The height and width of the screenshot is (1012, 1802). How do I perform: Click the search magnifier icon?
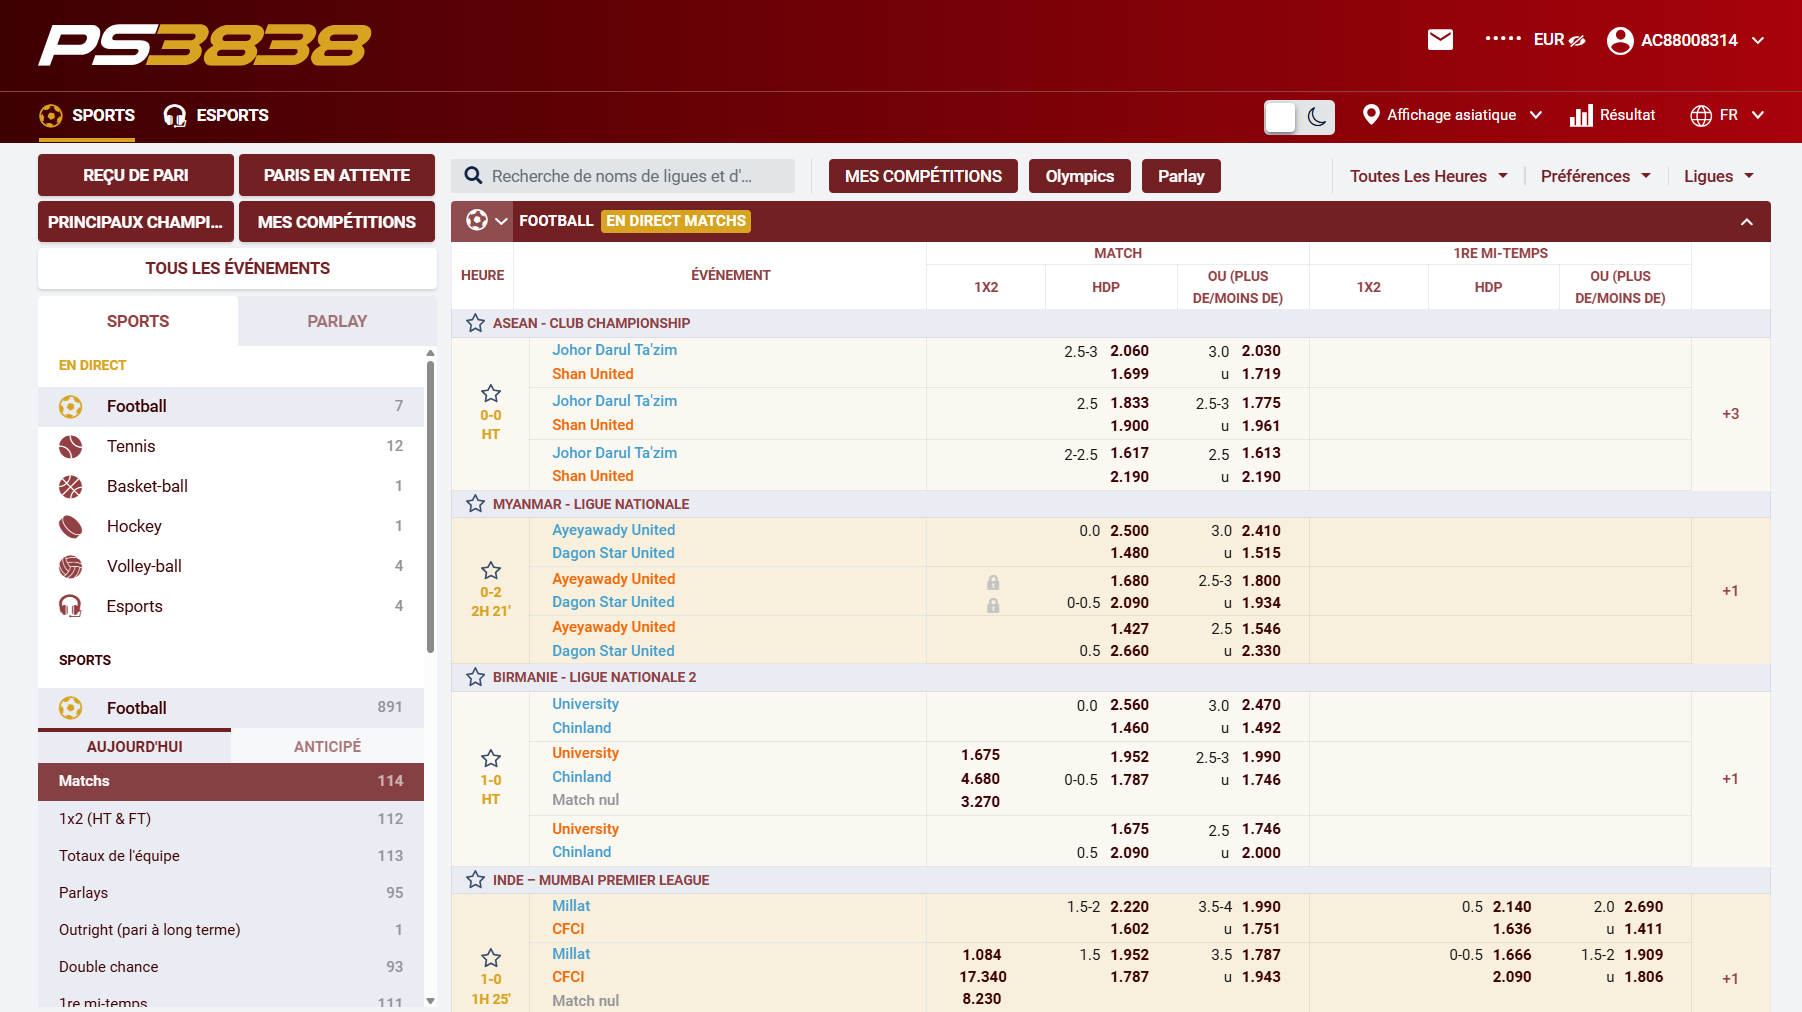click(473, 176)
